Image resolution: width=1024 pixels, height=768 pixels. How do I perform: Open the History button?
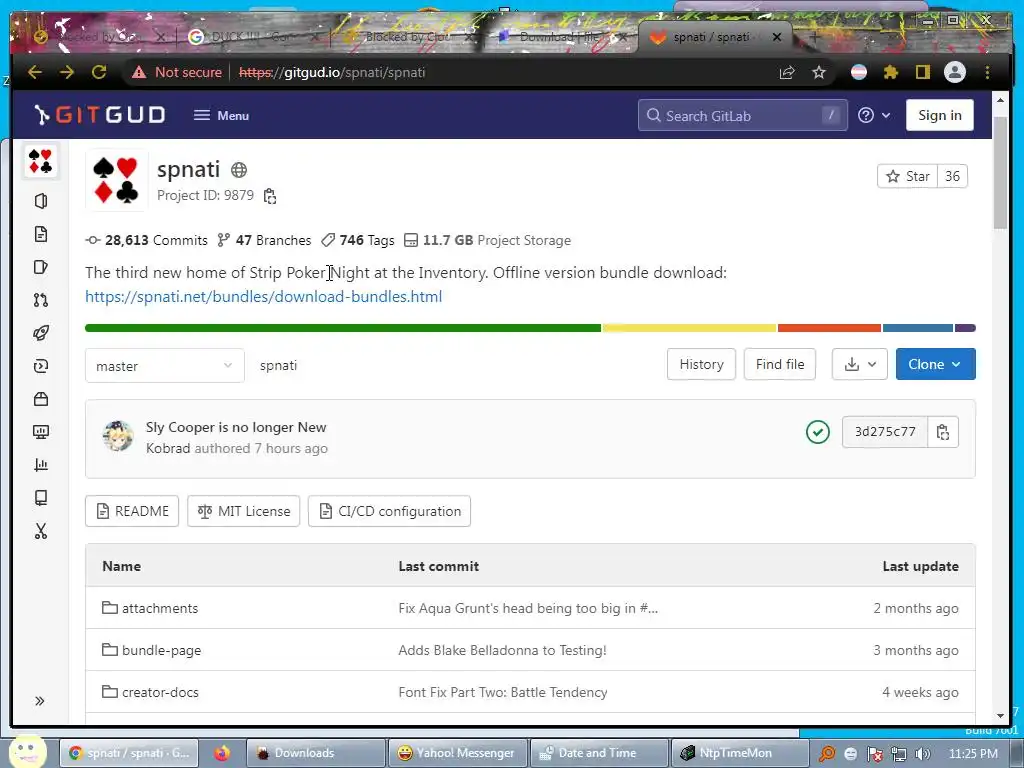pos(701,364)
